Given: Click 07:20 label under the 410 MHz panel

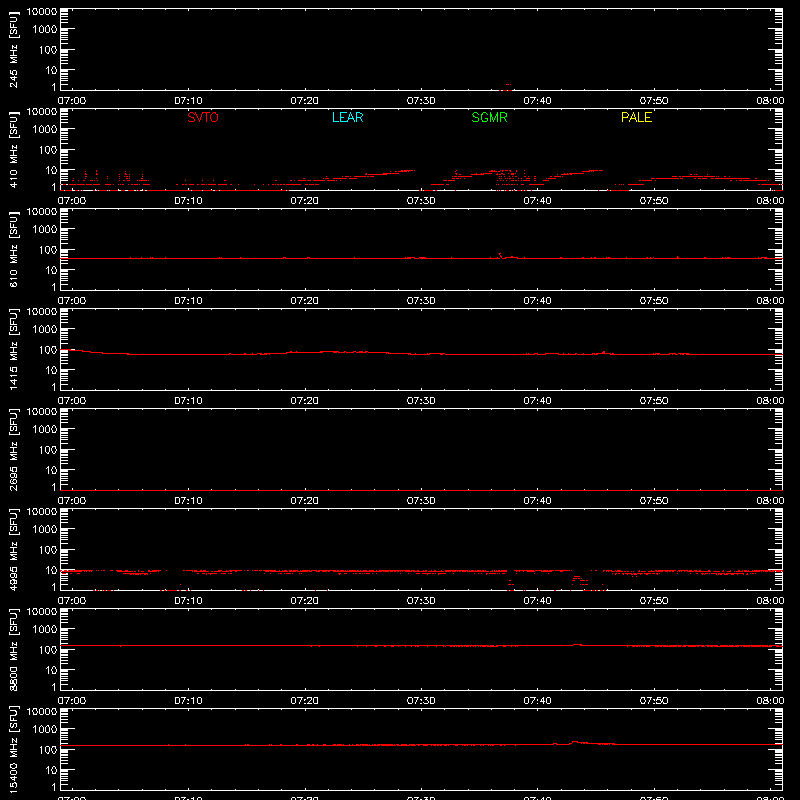Looking at the screenshot, I should (305, 201).
